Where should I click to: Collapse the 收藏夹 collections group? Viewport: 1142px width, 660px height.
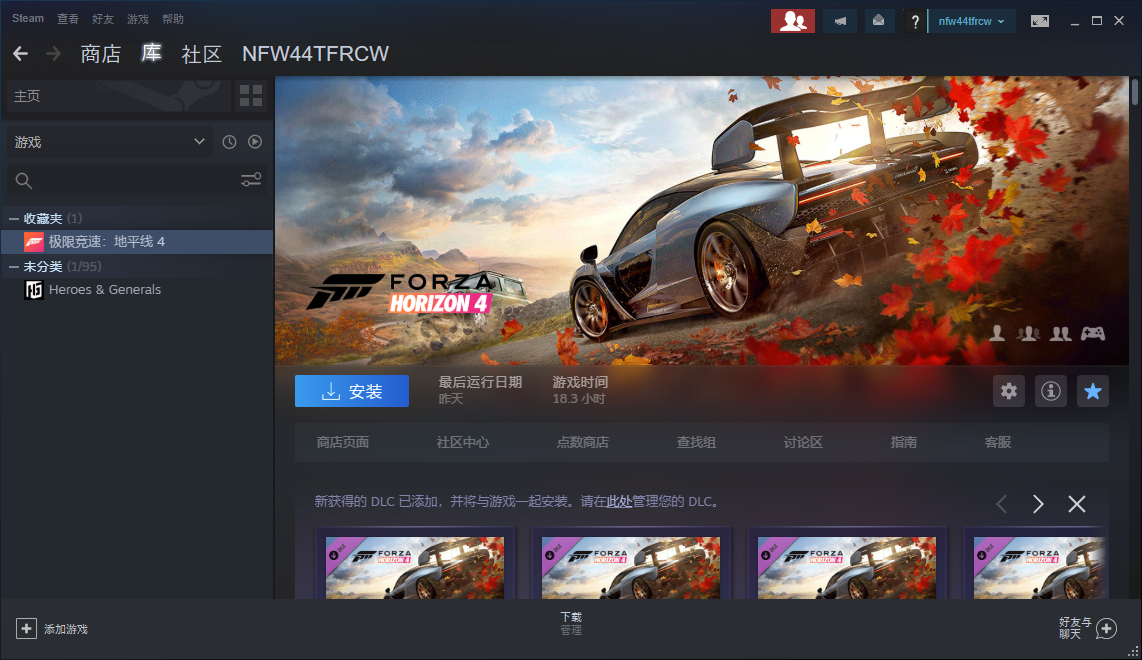pyautogui.click(x=12, y=218)
